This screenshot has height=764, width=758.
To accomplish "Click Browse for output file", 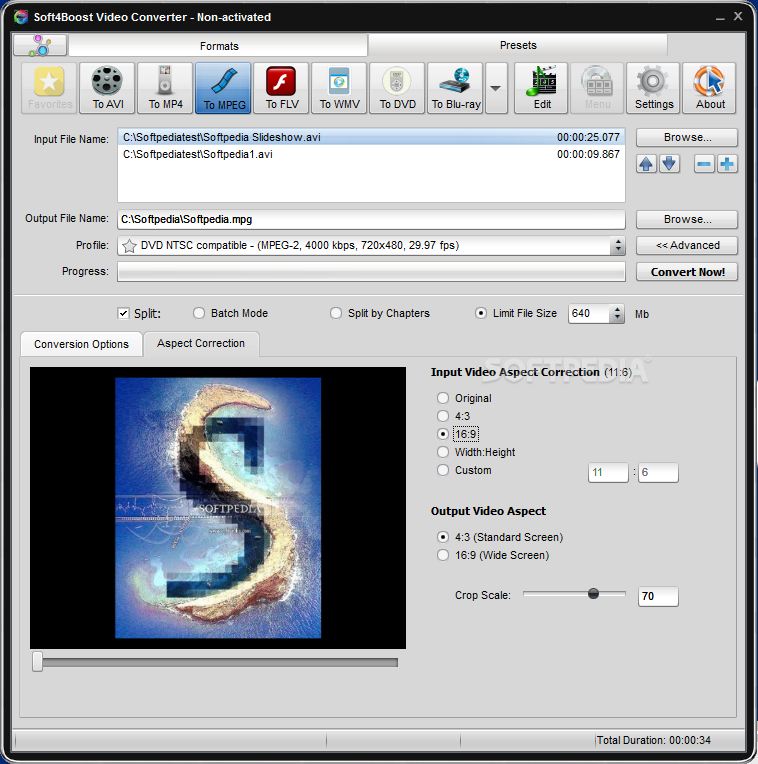I will coord(687,219).
